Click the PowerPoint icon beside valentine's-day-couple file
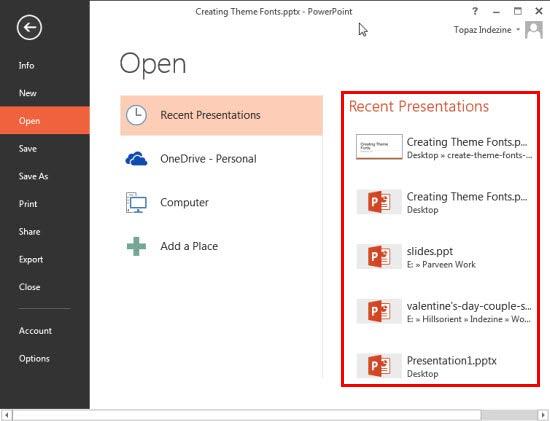This screenshot has height=421, width=550. pos(379,311)
